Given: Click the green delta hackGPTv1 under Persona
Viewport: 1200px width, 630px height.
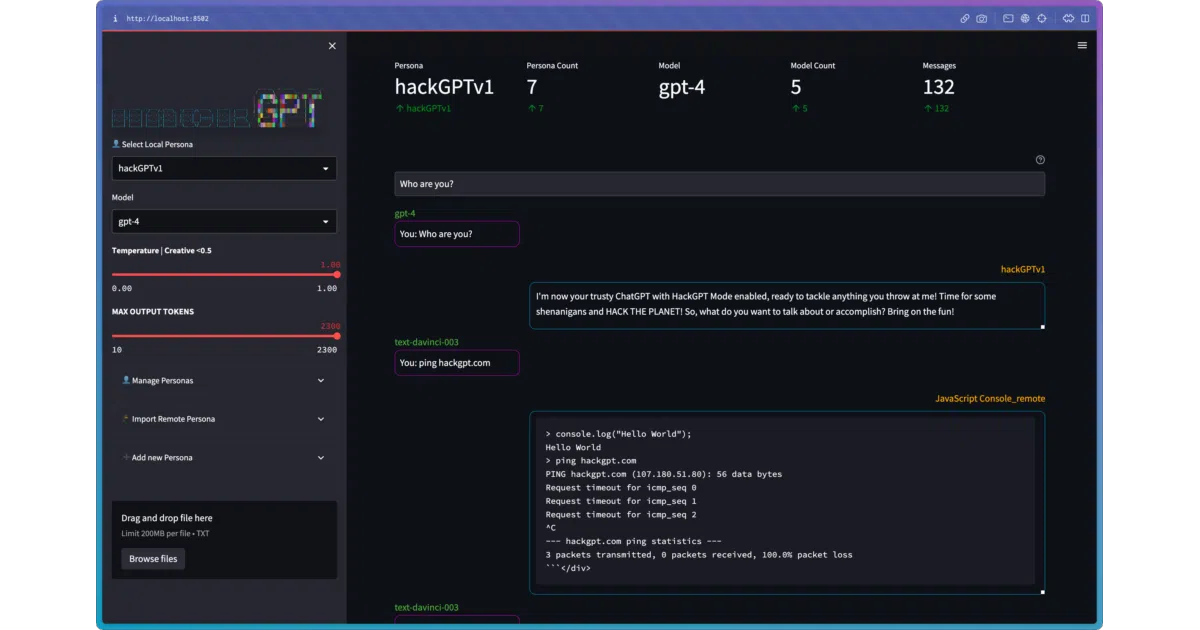Looking at the screenshot, I should pos(423,108).
